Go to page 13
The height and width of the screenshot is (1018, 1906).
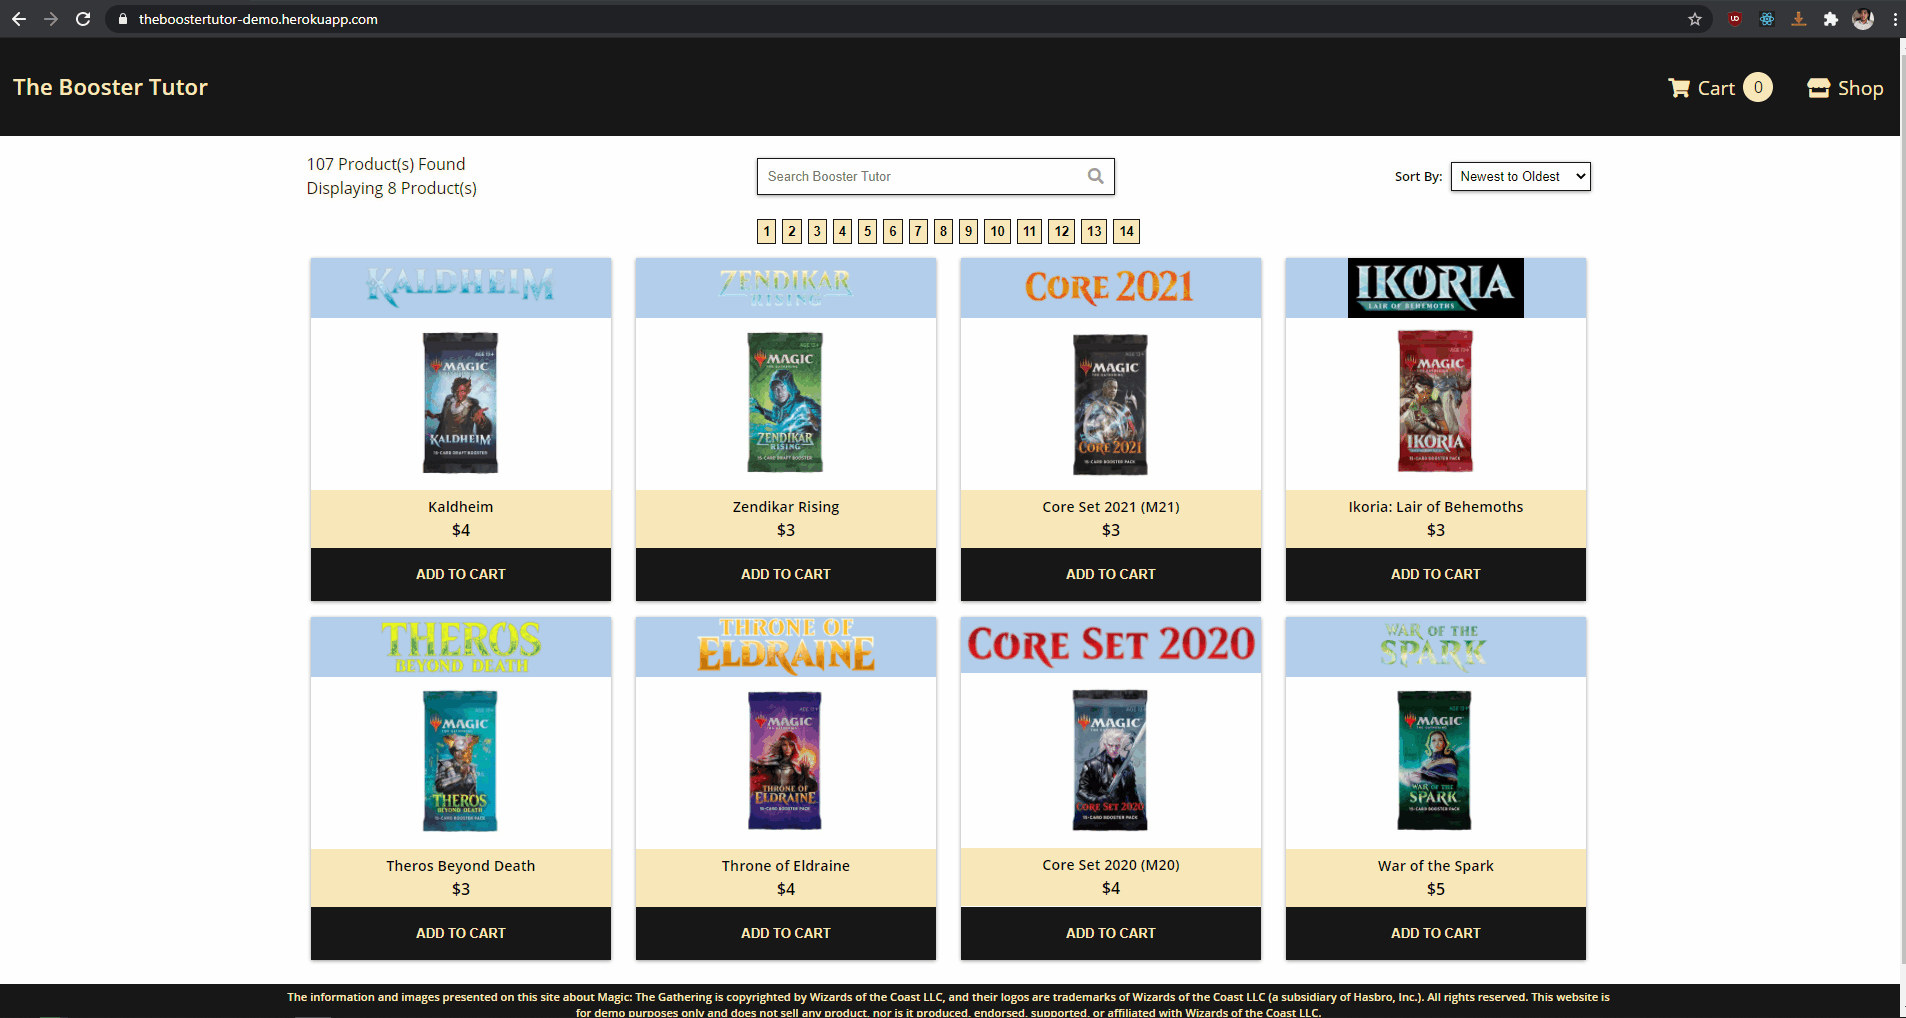[1095, 231]
